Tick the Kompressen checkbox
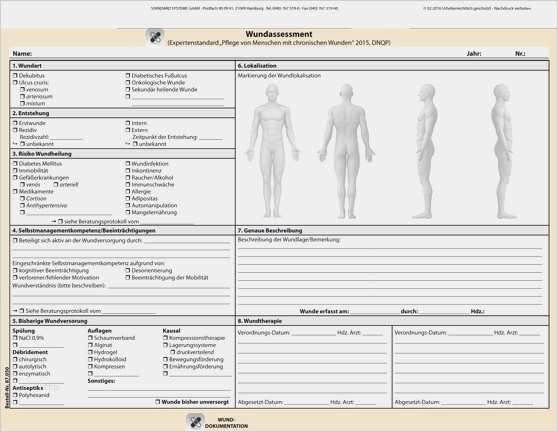Screen dimensions: 558x432 coord(90,367)
